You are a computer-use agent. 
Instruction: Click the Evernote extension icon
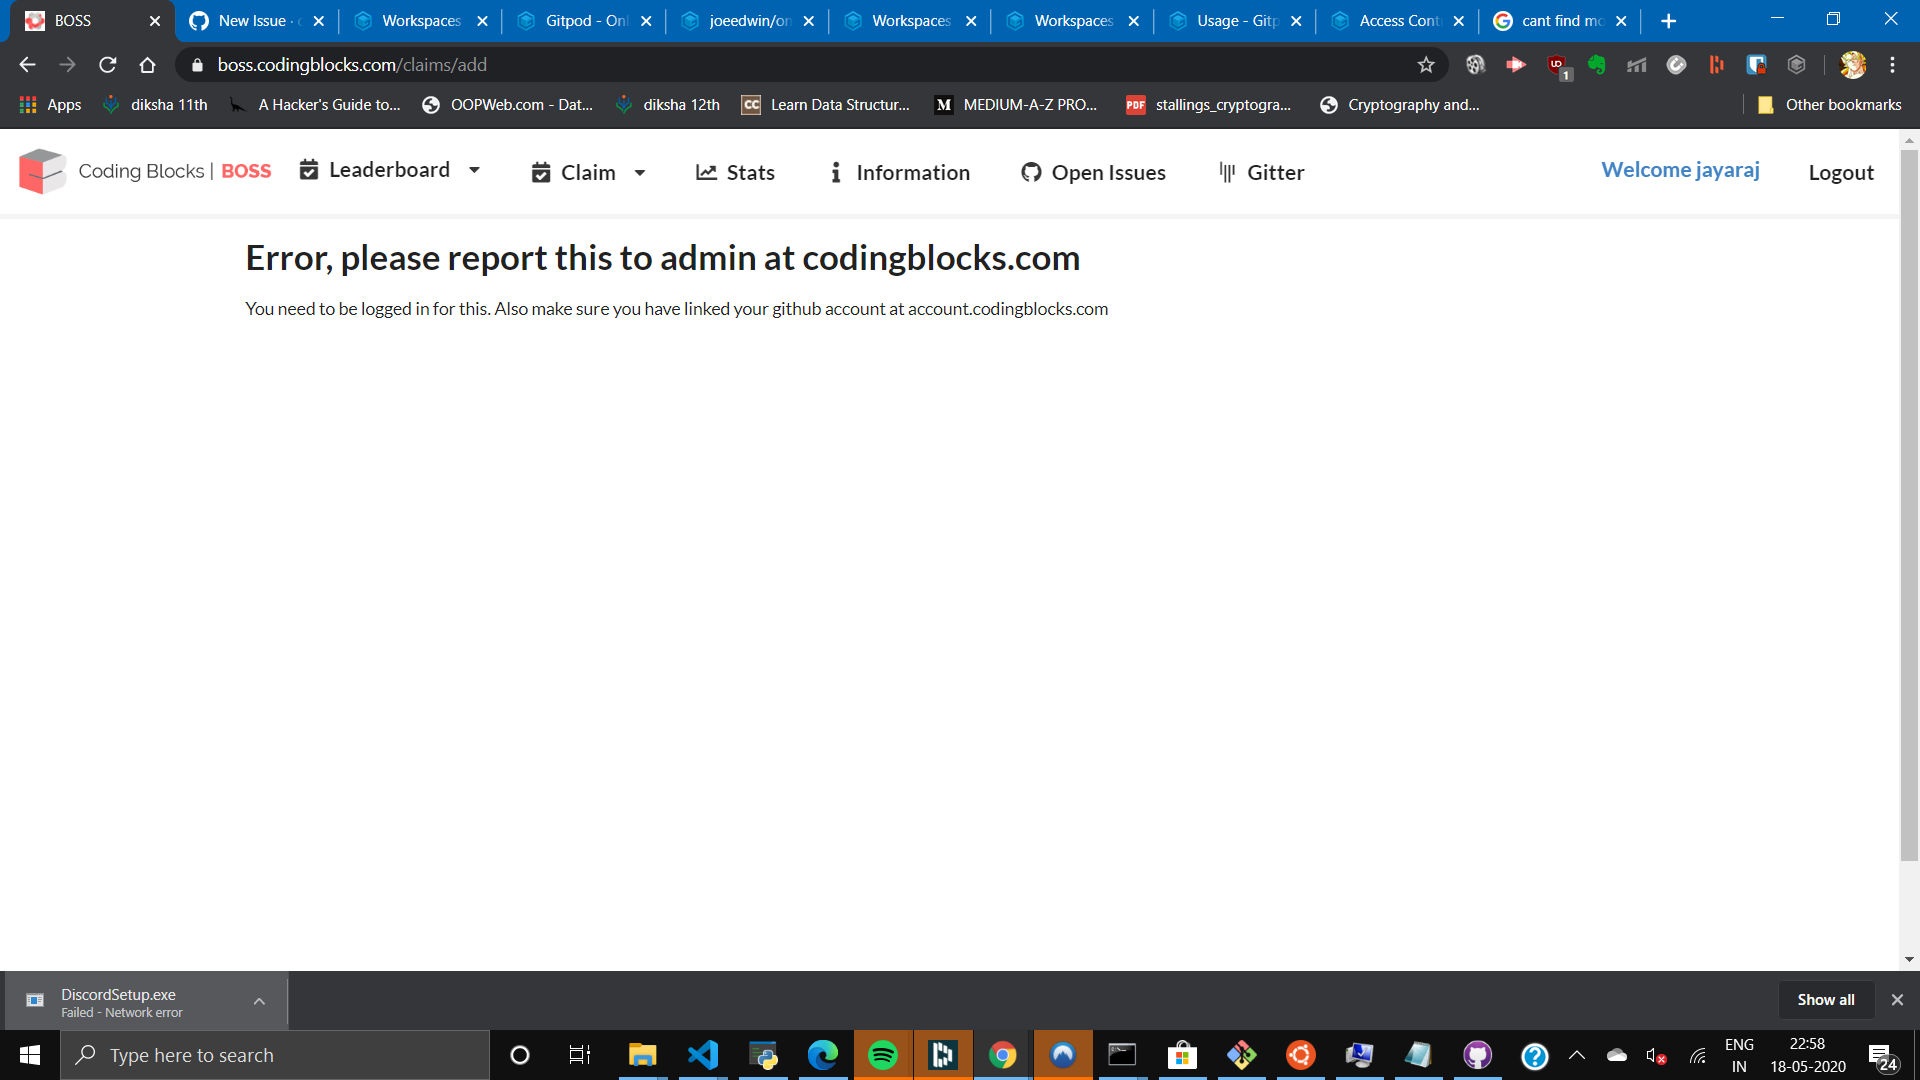click(1596, 65)
